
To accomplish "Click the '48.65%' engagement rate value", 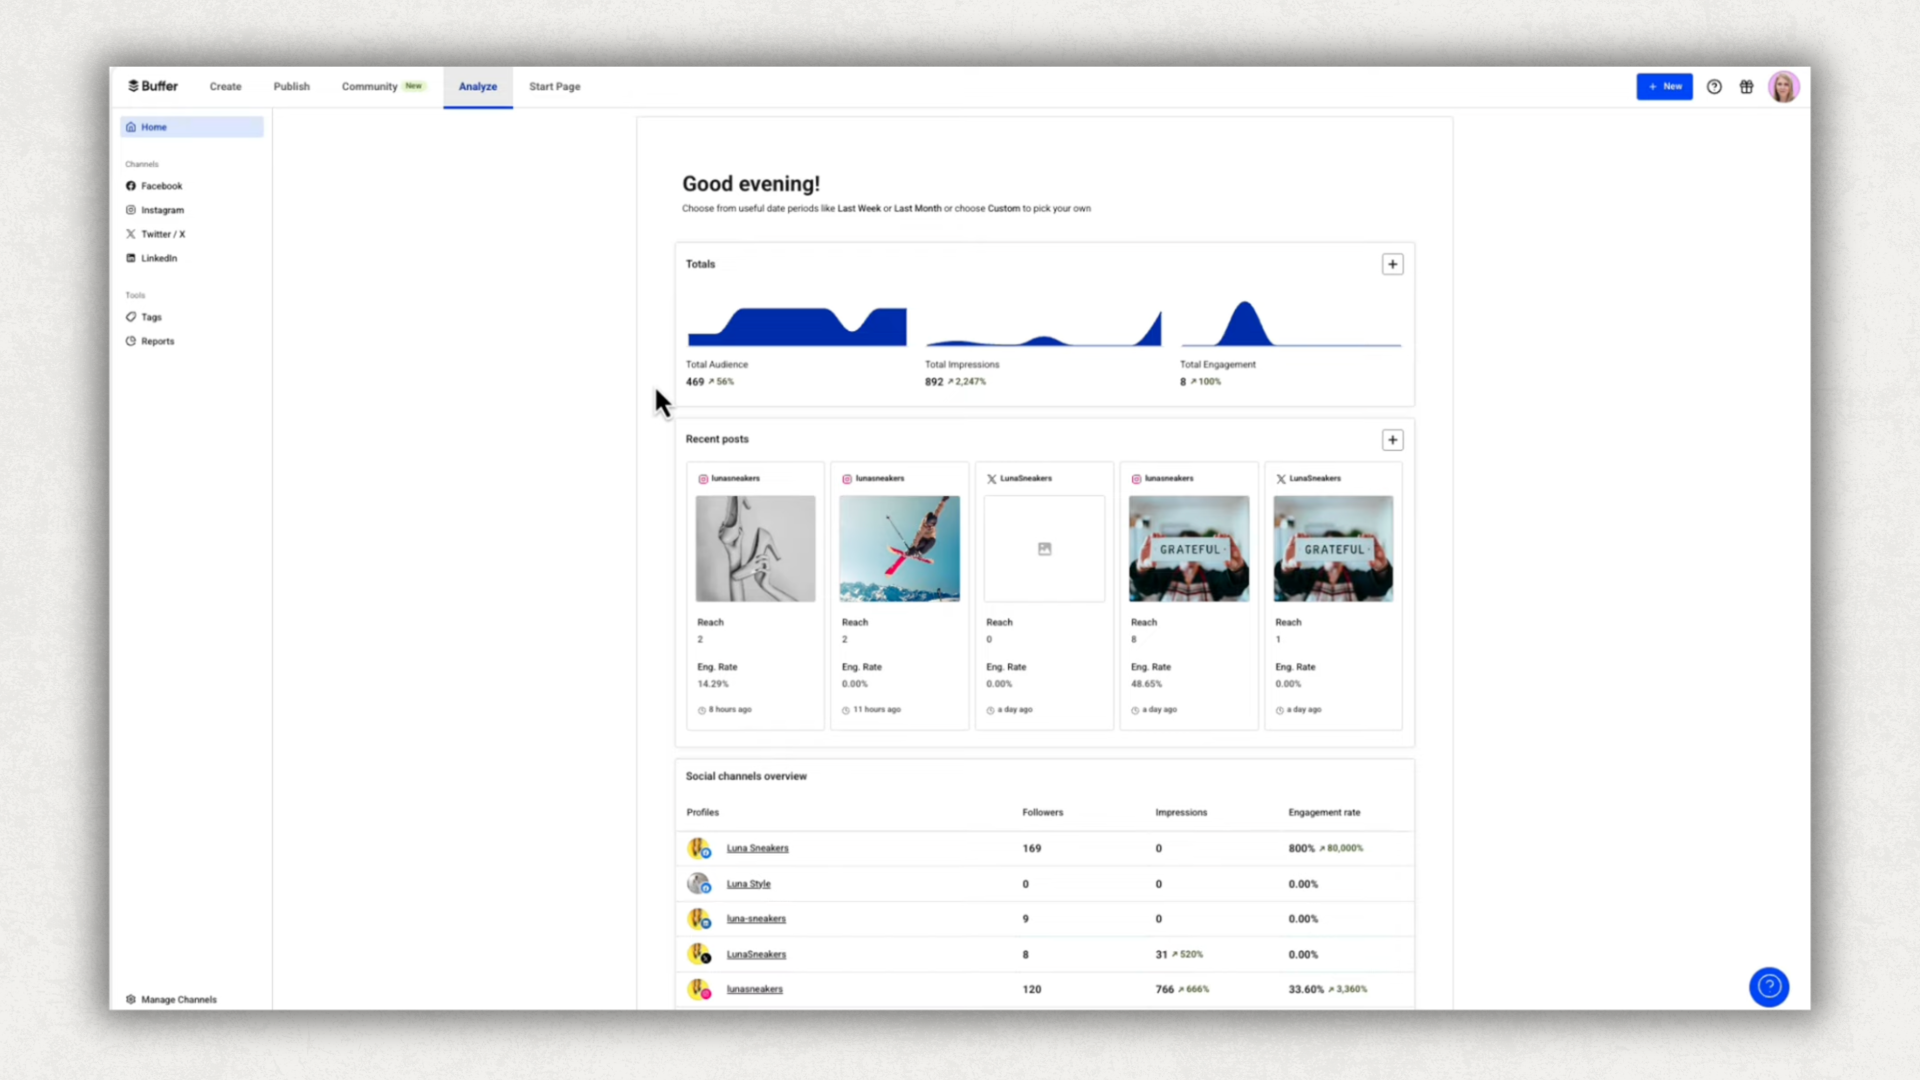I will point(1146,684).
